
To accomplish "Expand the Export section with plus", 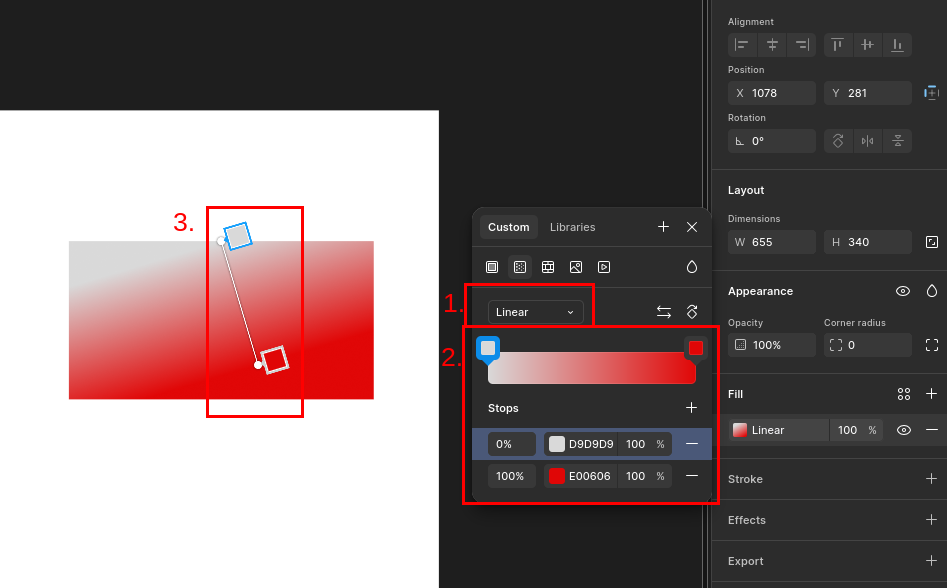I will [x=932, y=561].
